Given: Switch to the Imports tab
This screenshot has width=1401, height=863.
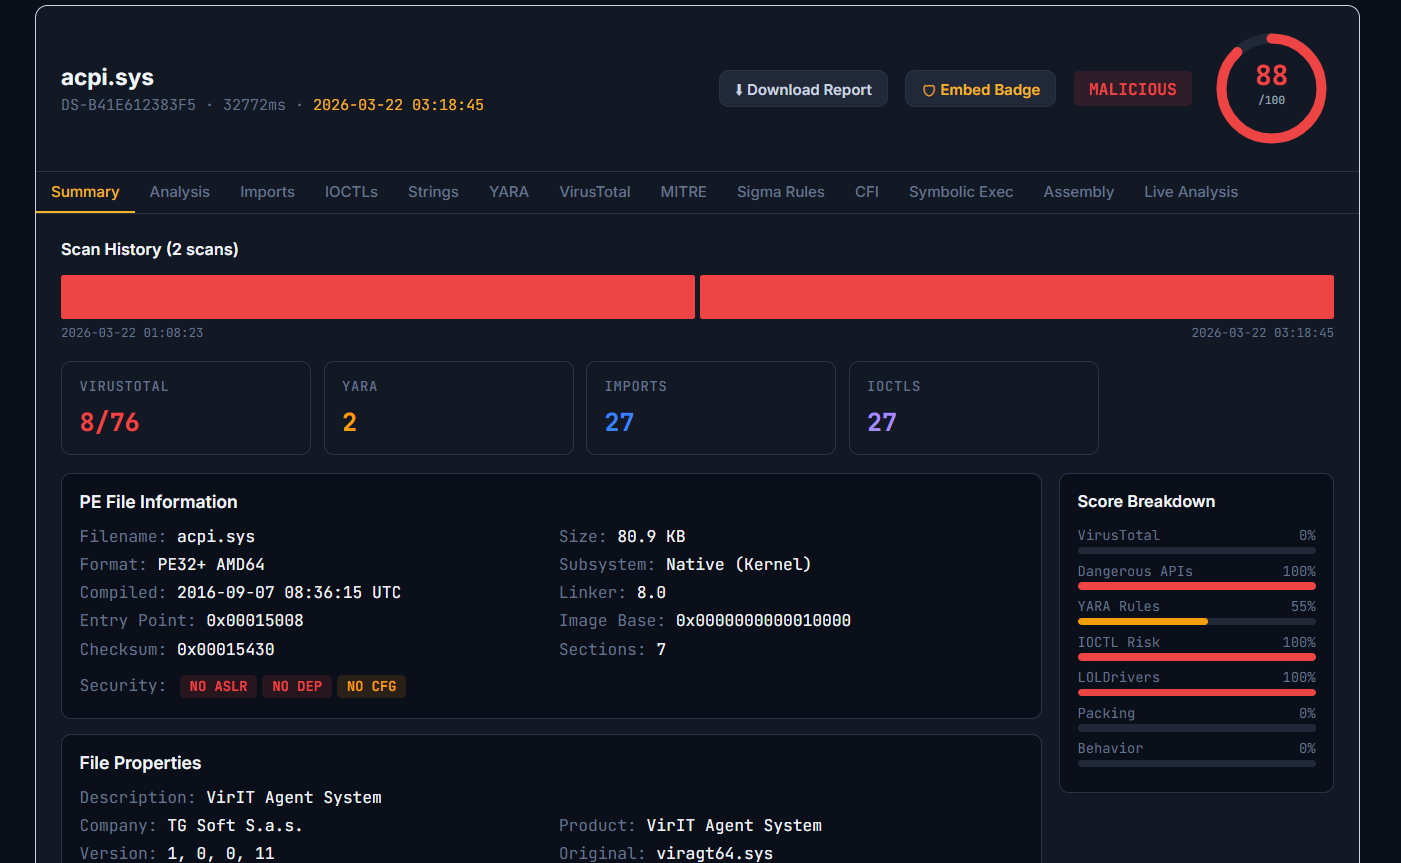Looking at the screenshot, I should click(267, 192).
